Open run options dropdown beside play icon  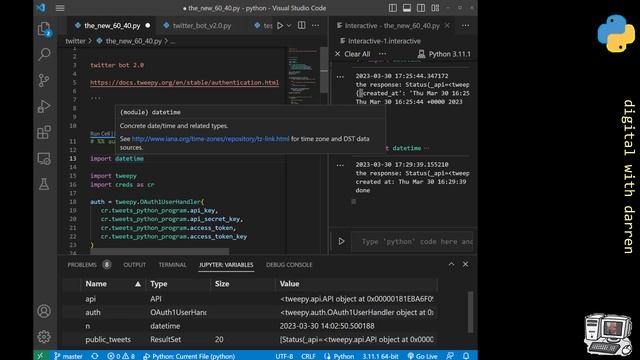(x=289, y=25)
